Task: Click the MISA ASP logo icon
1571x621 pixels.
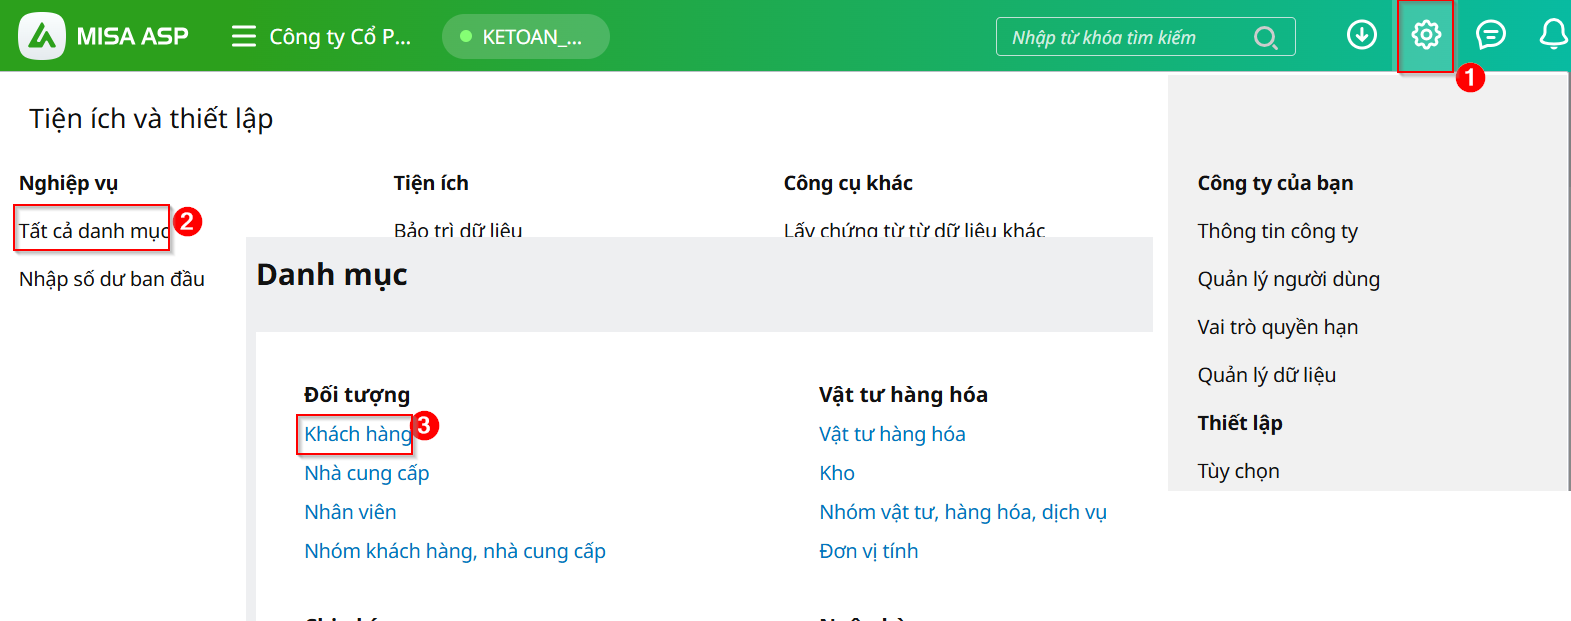Action: 42,36
